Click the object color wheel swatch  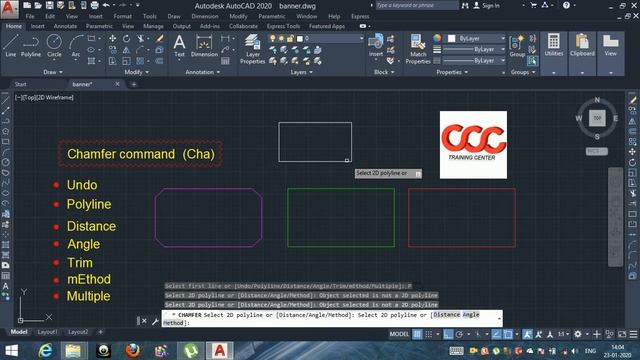437,38
